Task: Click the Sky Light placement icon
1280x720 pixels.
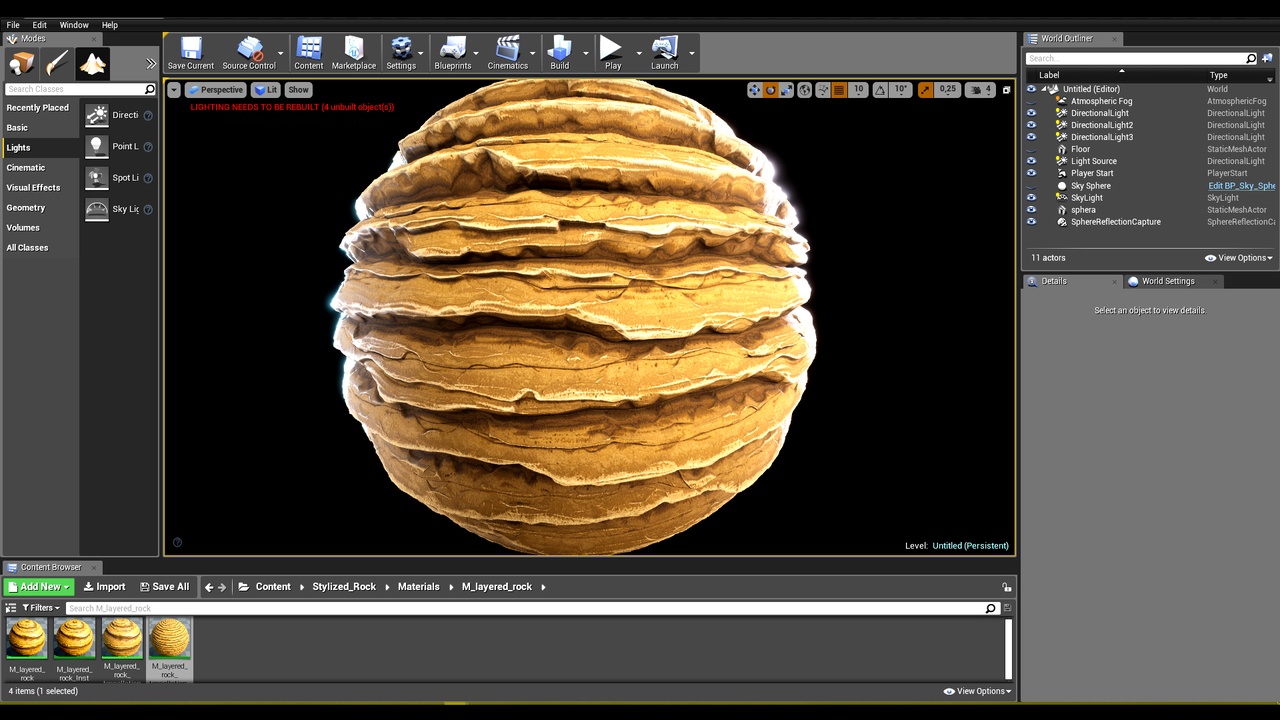Action: [x=97, y=209]
